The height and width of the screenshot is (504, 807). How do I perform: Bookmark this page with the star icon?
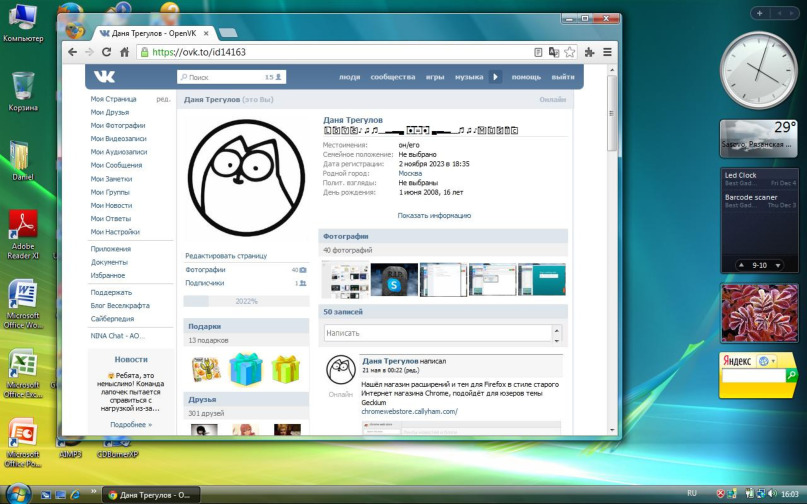click(x=569, y=52)
